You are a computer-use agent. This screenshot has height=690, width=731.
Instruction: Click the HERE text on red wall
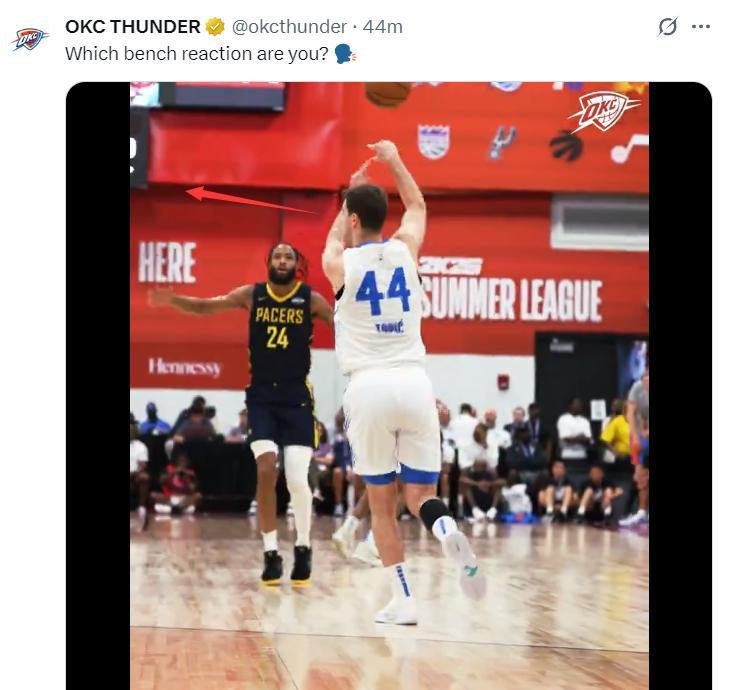pos(167,262)
